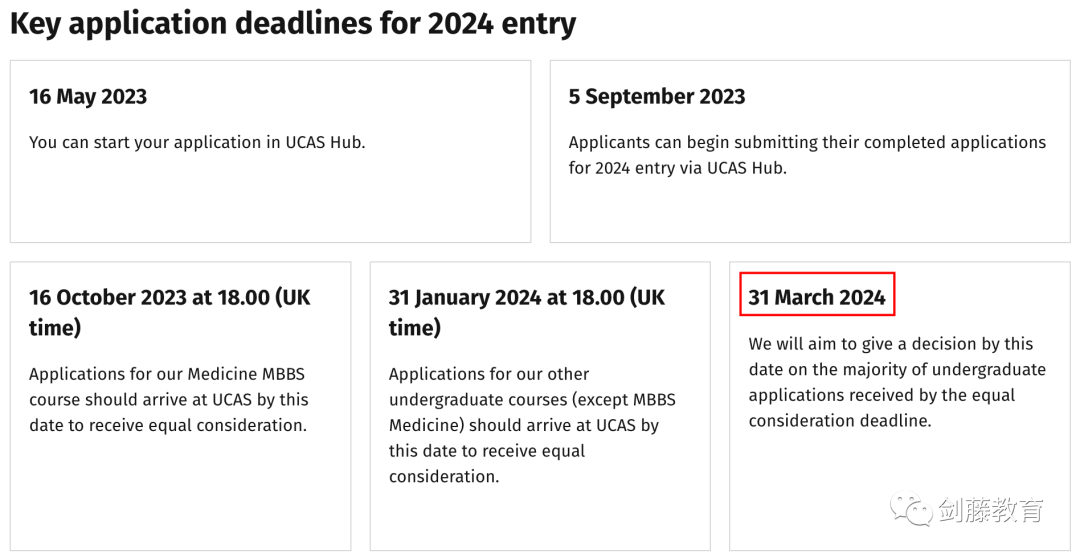Select the 16 May 2023 heading
The height and width of the screenshot is (558, 1080).
click(87, 96)
